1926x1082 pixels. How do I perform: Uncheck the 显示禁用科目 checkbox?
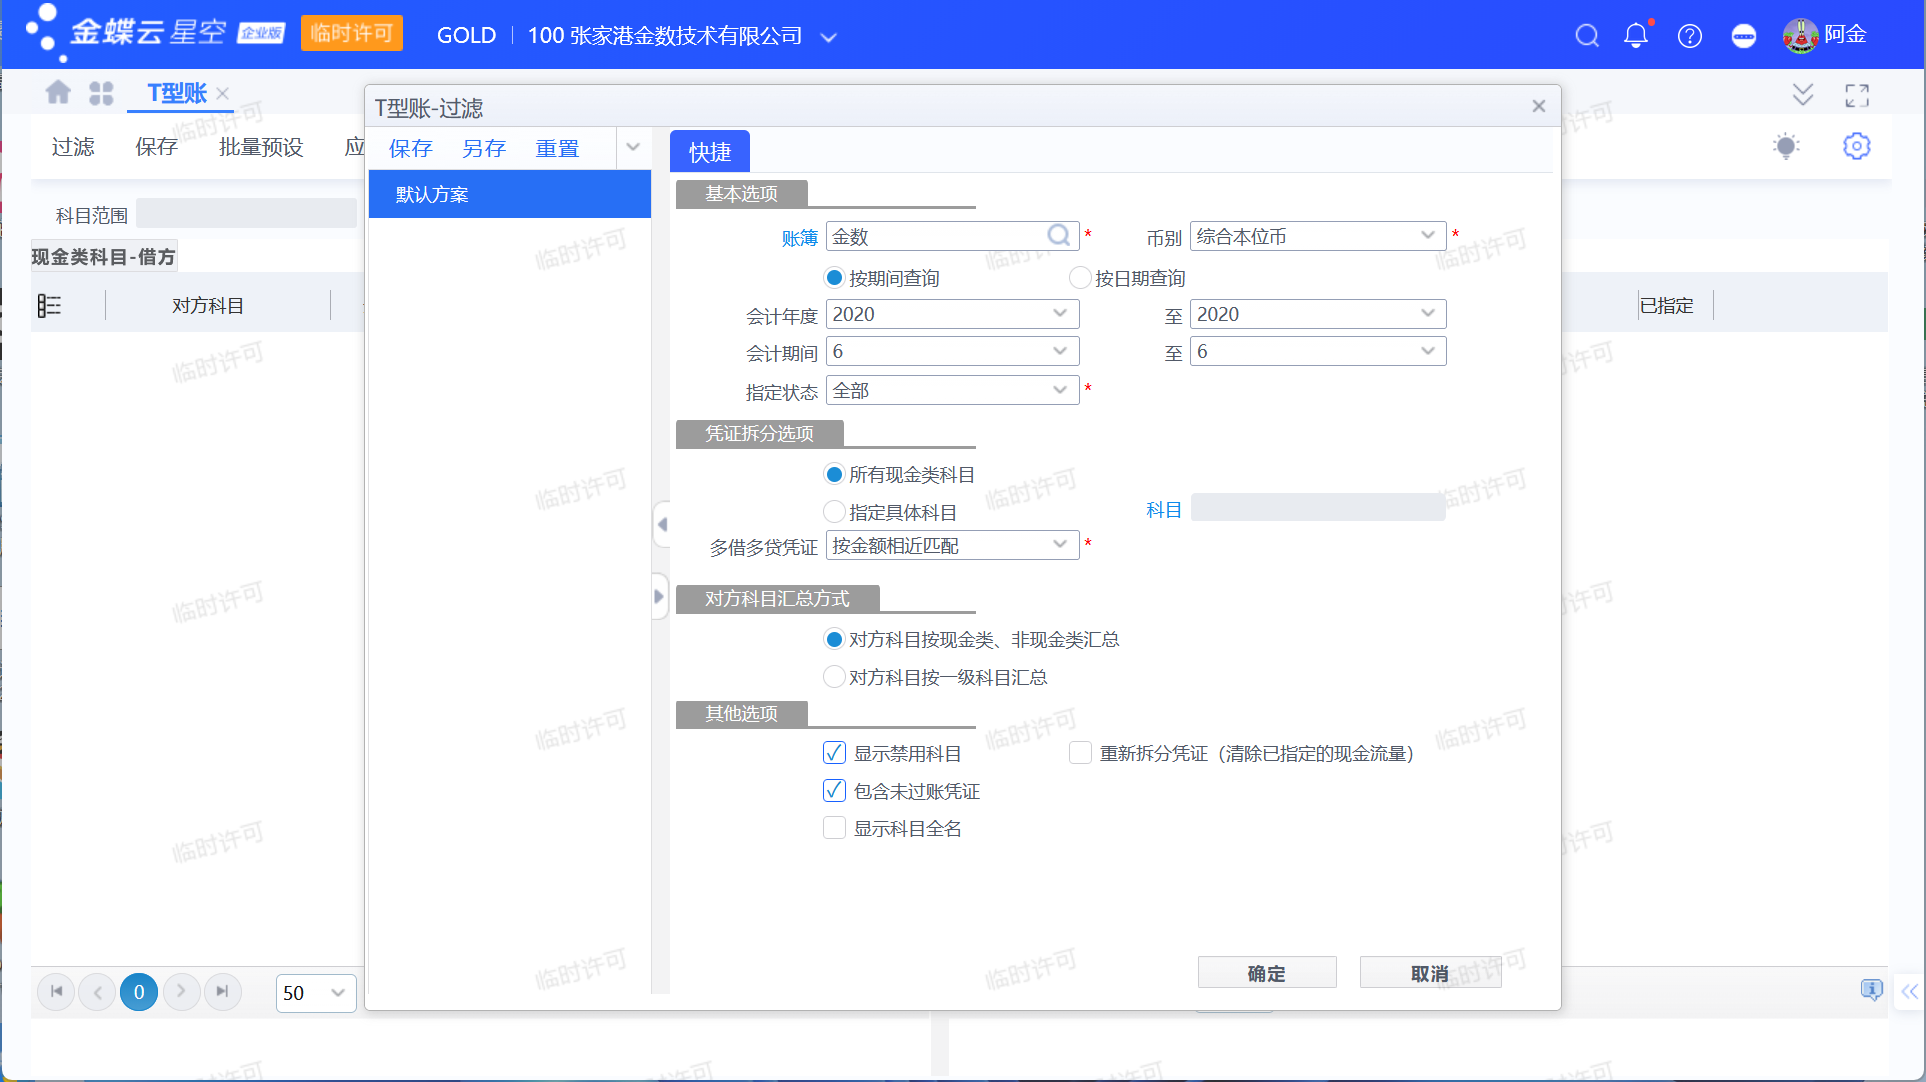(834, 753)
